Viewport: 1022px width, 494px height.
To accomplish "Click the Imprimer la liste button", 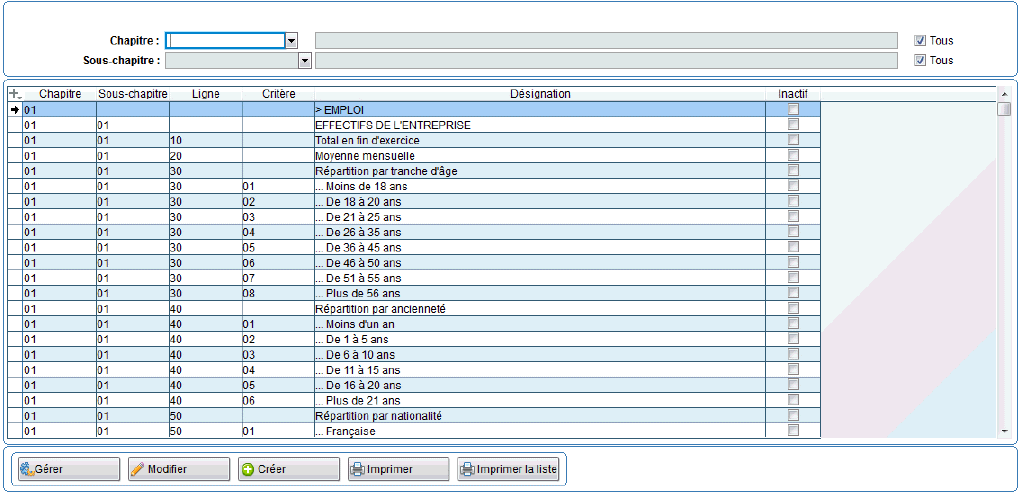I will (x=508, y=469).
